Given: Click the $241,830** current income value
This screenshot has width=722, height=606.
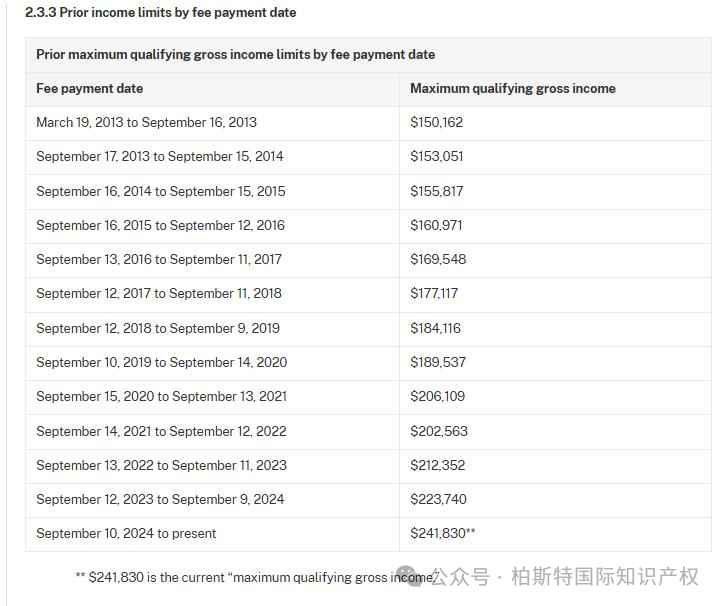Looking at the screenshot, I should click(442, 533).
